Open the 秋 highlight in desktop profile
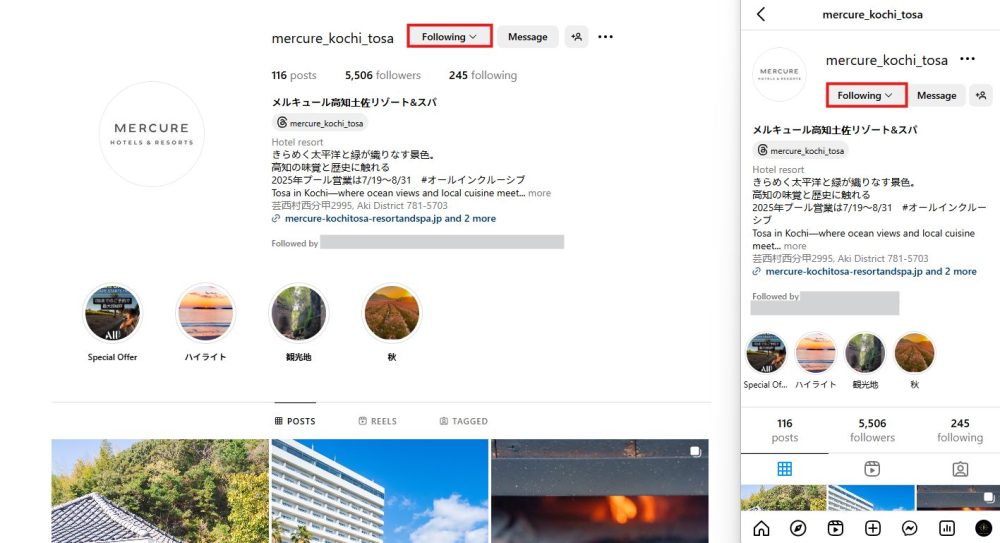This screenshot has width=1000, height=543. click(392, 313)
